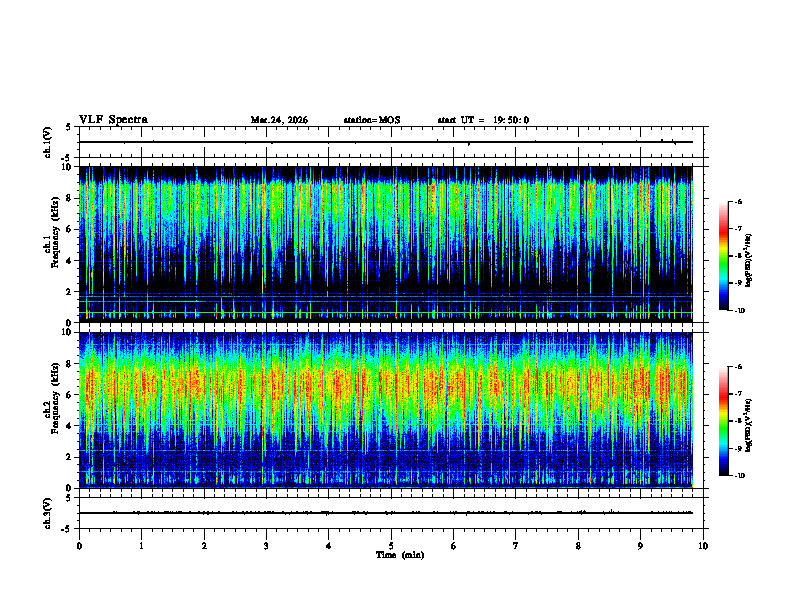This screenshot has width=792, height=612.
Task: Click the "ch.3(V)" waveform axis label
Action: point(48,513)
